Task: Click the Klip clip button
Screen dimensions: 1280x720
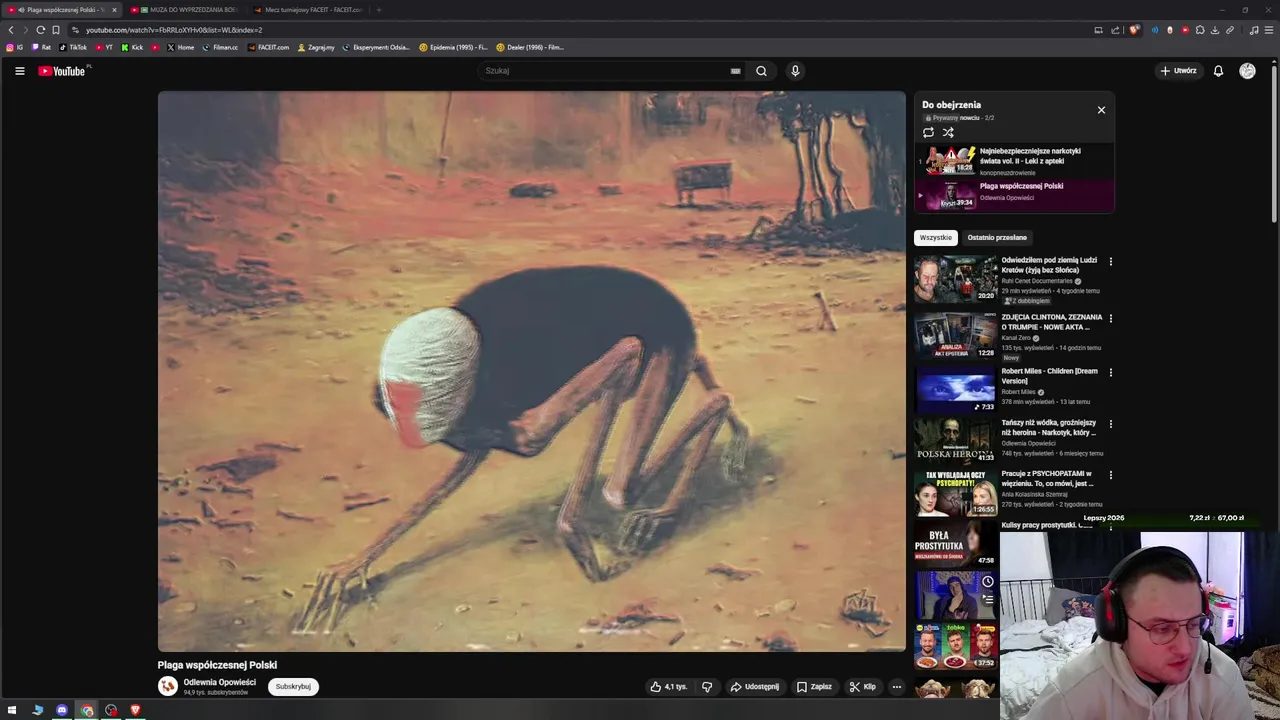Action: tap(862, 687)
